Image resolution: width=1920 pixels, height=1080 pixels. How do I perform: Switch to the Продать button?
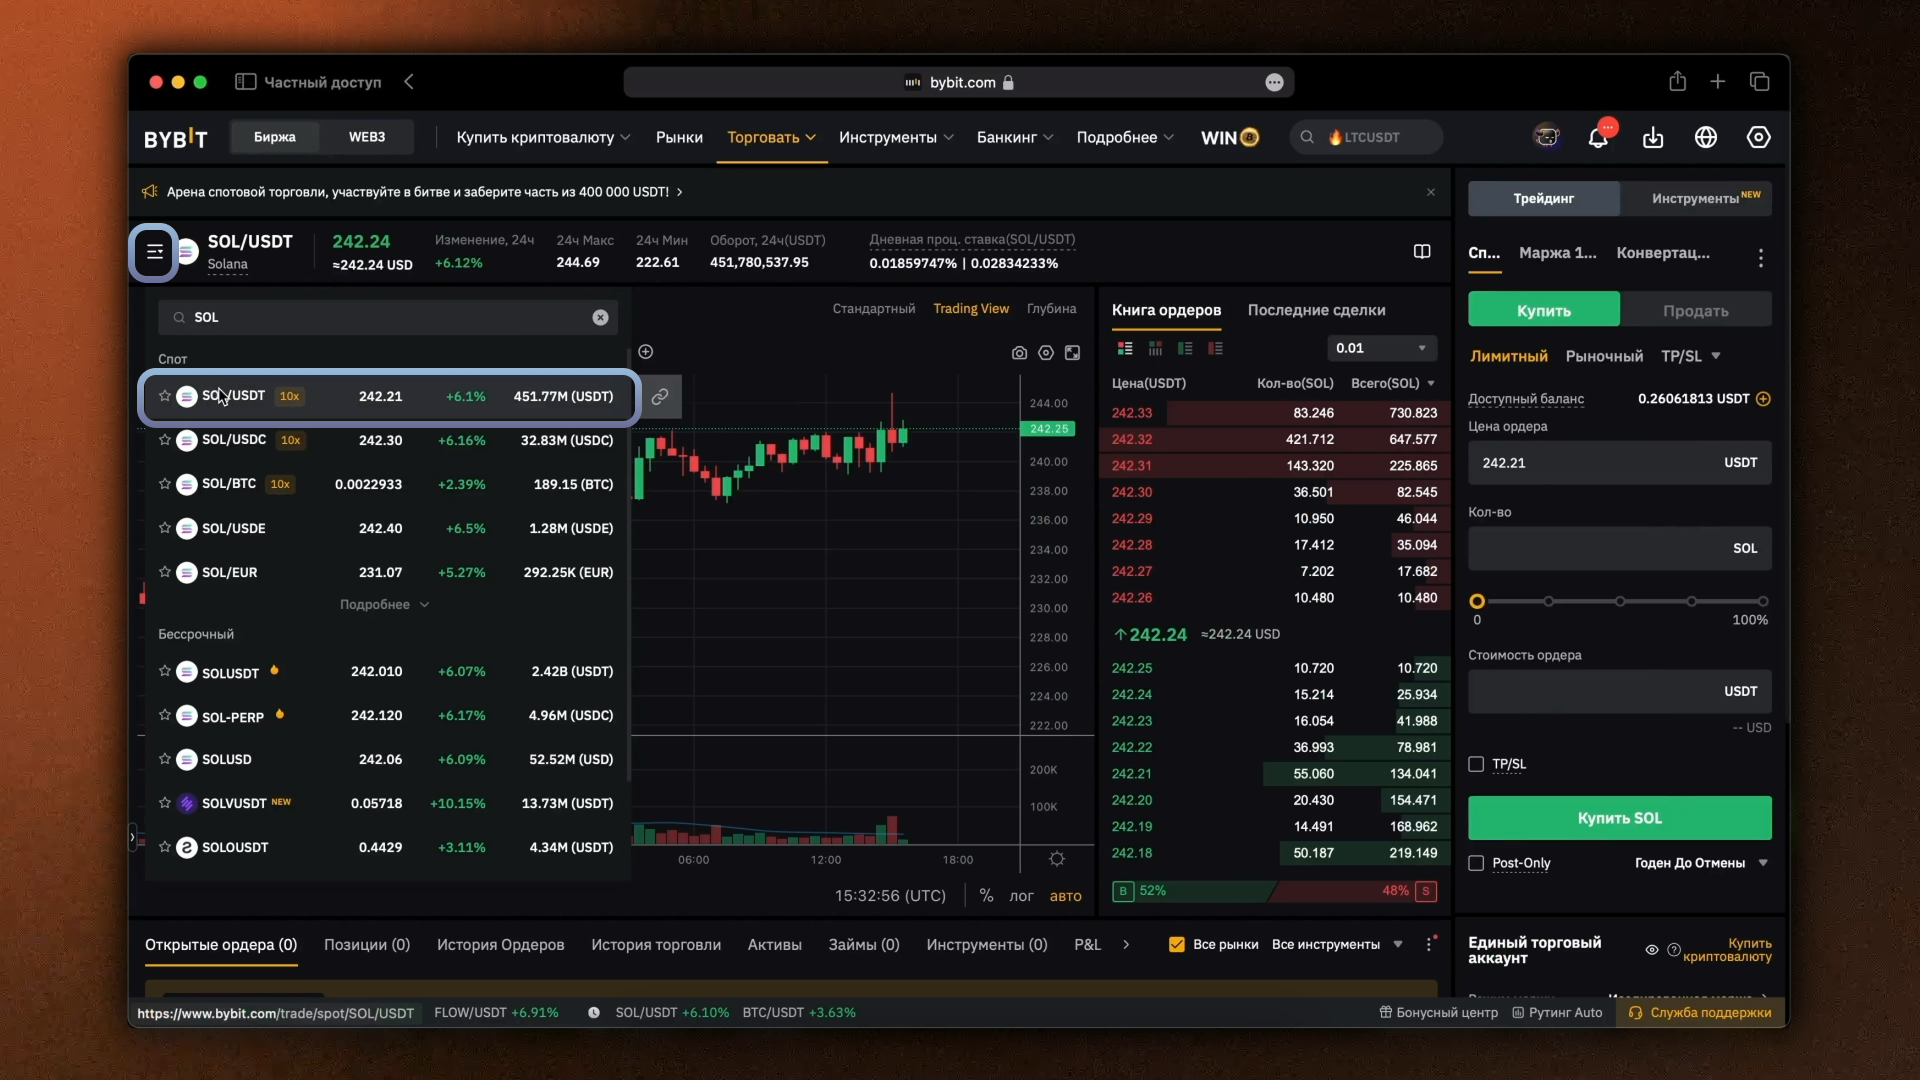click(1695, 311)
